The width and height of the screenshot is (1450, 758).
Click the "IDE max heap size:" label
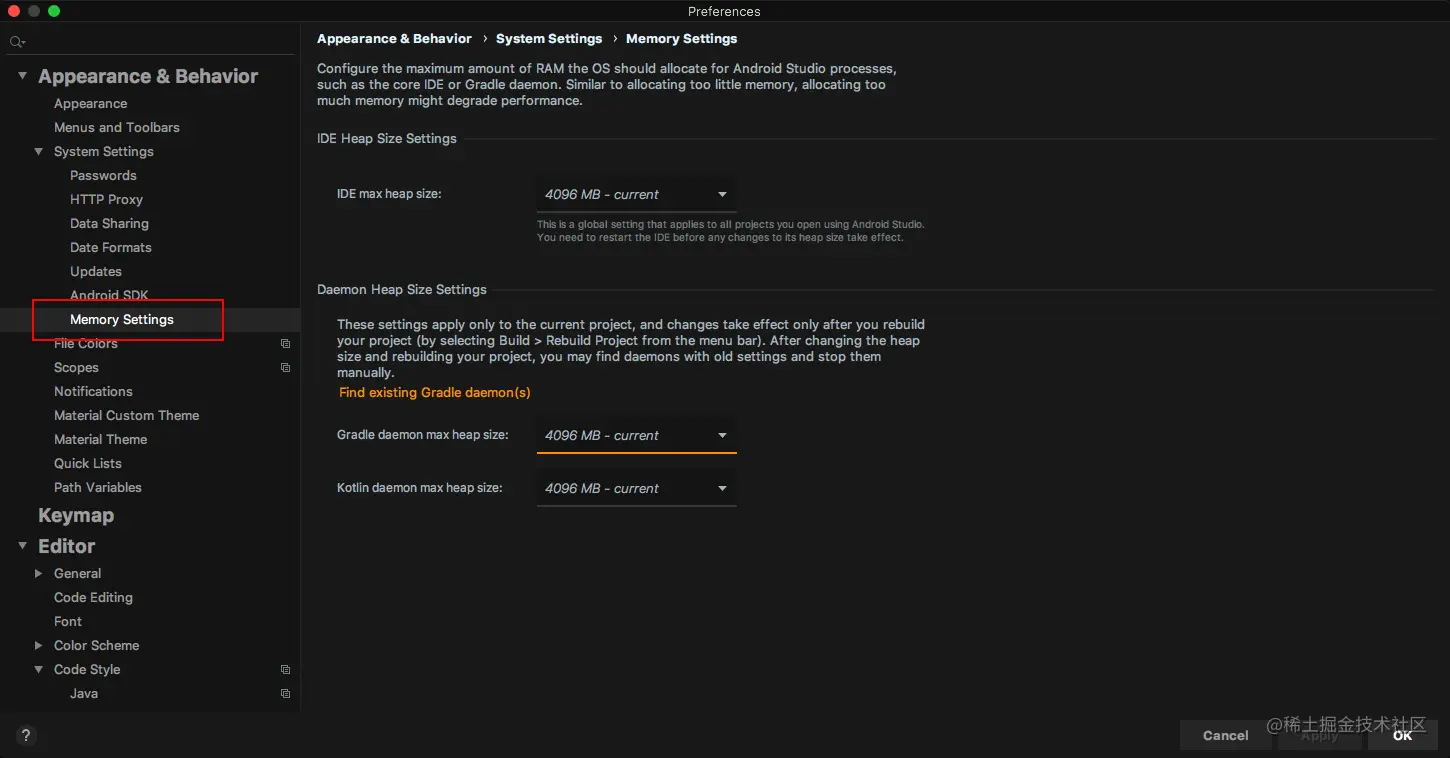pos(389,193)
